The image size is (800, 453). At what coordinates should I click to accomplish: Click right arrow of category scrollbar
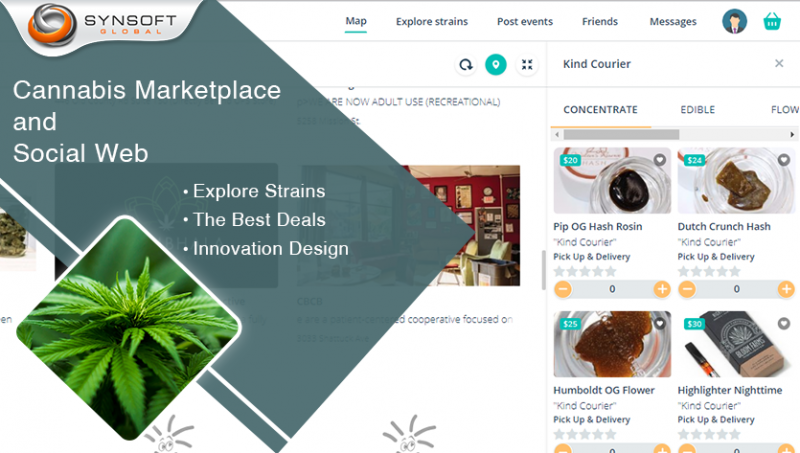coord(792,135)
